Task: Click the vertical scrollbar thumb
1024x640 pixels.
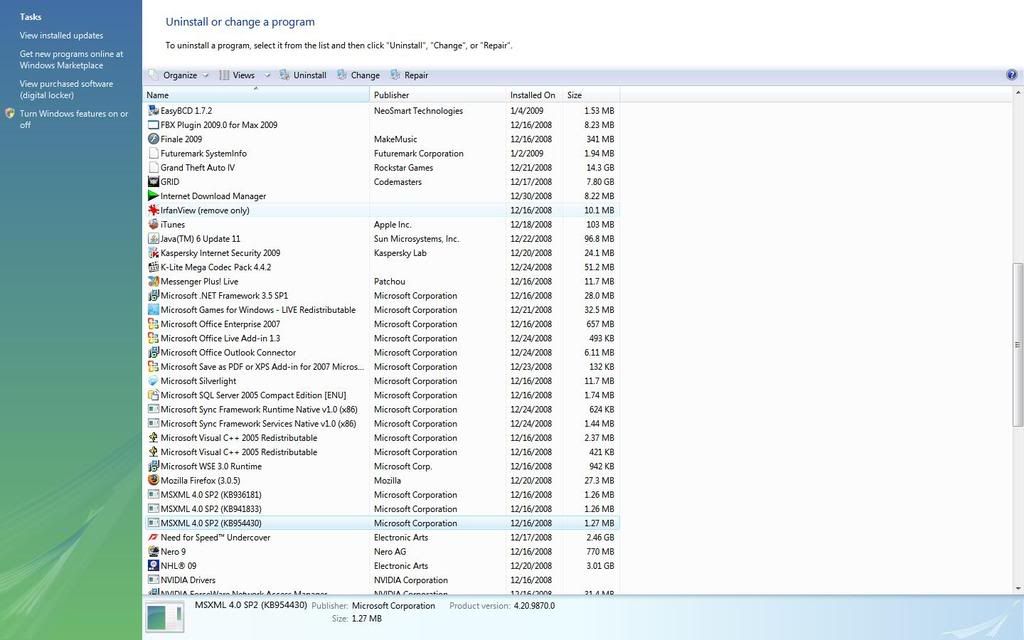Action: pyautogui.click(x=1017, y=345)
